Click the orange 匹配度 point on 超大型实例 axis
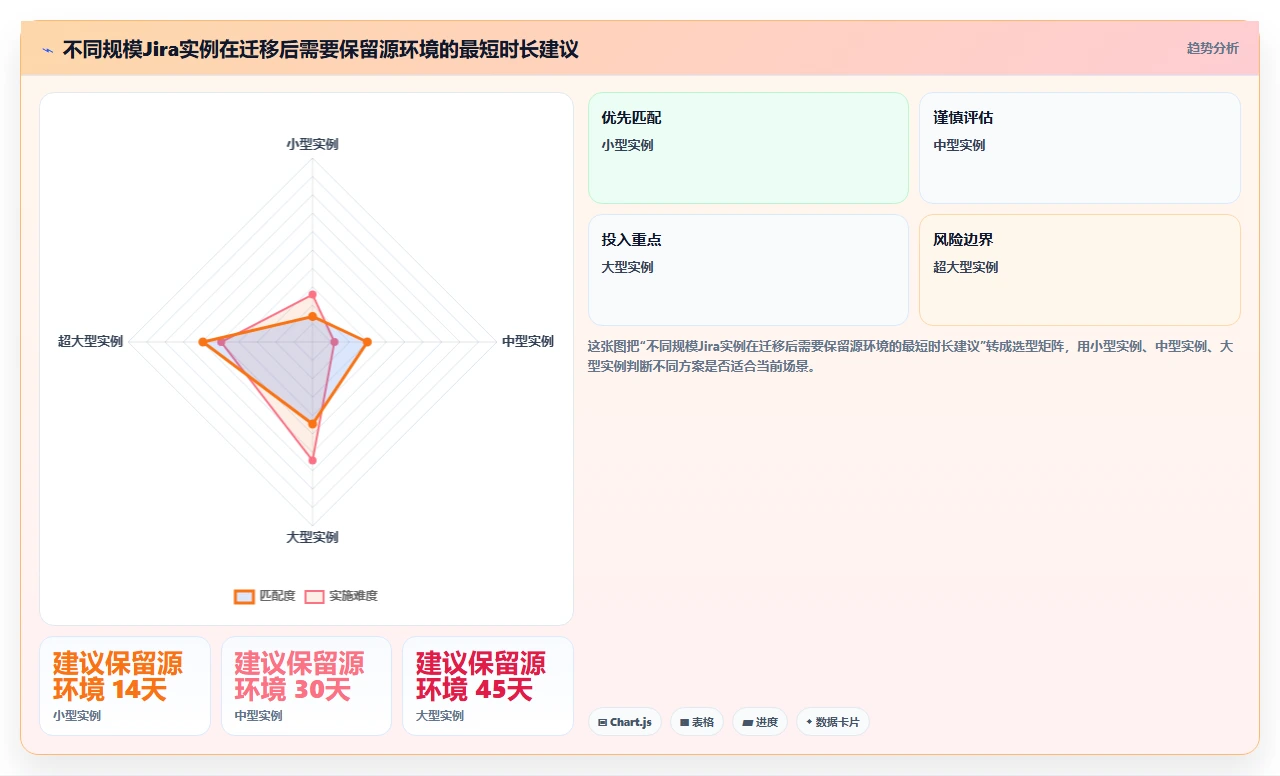This screenshot has width=1280, height=776. point(202,342)
